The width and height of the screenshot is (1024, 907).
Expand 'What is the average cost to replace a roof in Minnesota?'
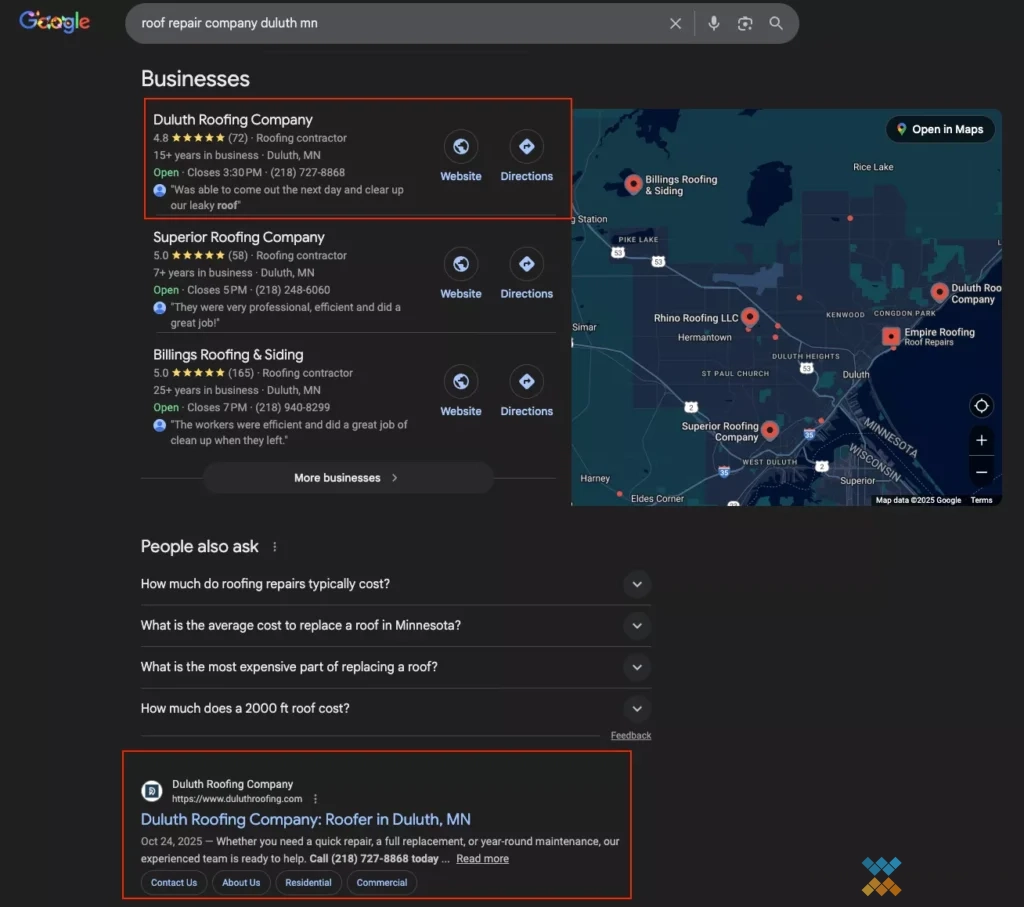point(637,625)
